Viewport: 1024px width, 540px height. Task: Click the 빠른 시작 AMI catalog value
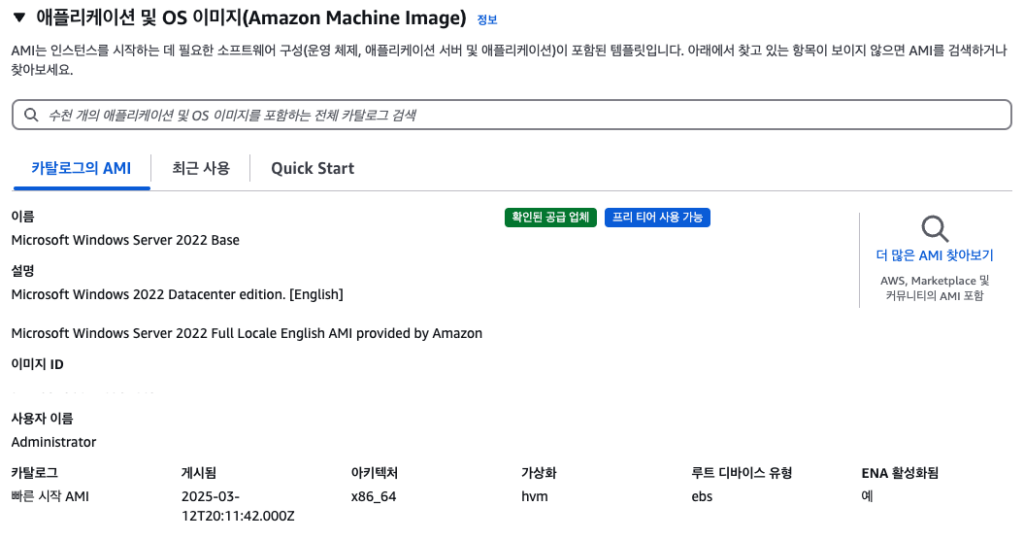pyautogui.click(x=50, y=496)
